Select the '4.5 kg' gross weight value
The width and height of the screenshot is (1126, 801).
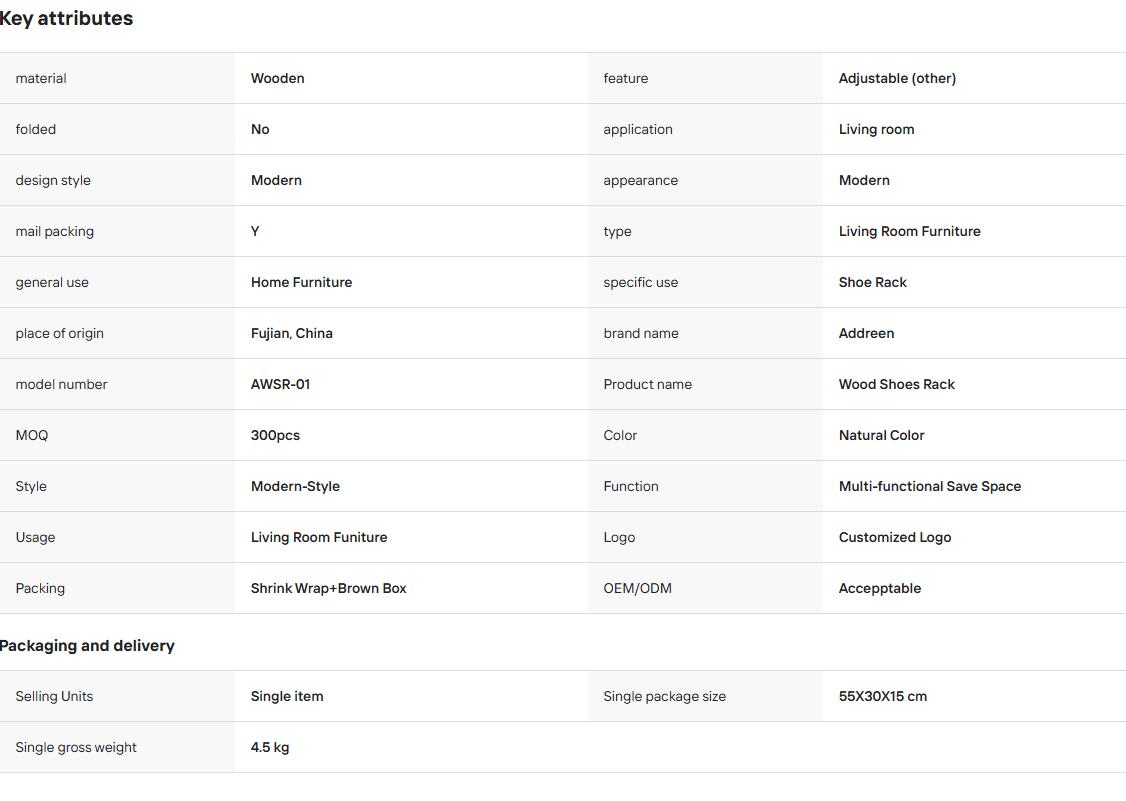[x=270, y=747]
